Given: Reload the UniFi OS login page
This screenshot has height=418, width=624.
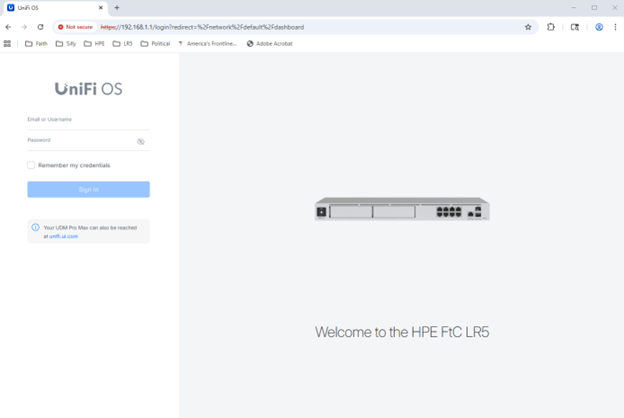Looking at the screenshot, I should (x=41, y=27).
